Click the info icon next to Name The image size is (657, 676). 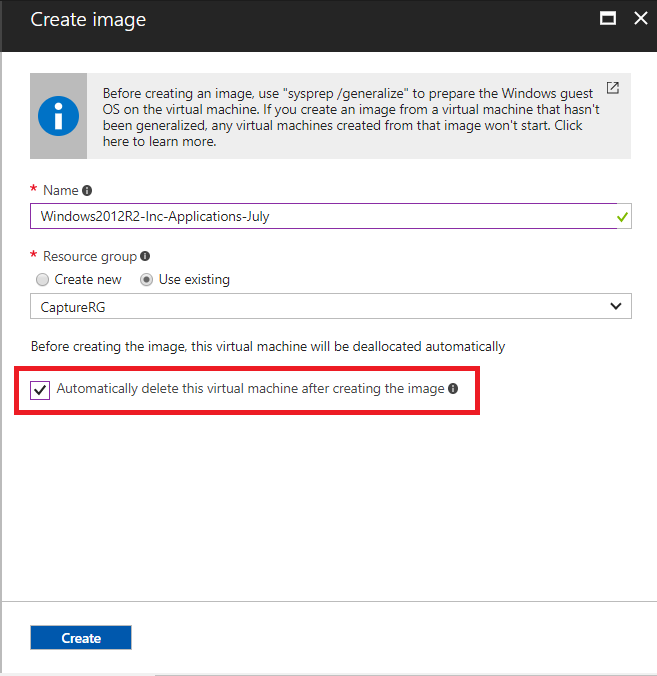pyautogui.click(x=87, y=191)
